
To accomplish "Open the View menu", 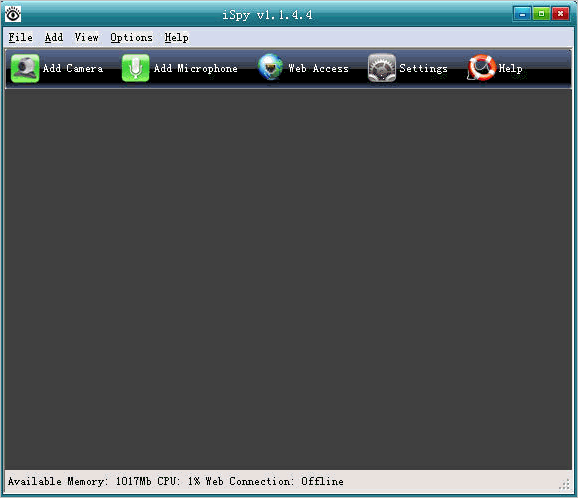I will coord(87,38).
